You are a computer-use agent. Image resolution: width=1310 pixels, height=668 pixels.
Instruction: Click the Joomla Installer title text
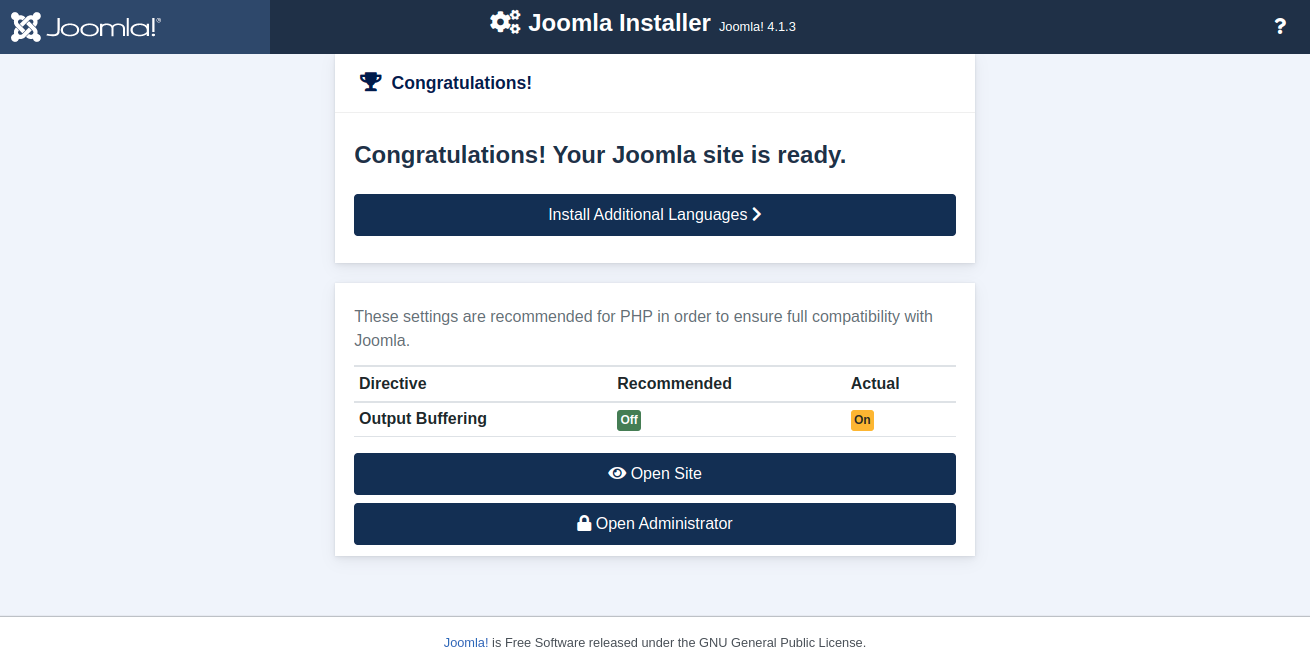pyautogui.click(x=619, y=23)
